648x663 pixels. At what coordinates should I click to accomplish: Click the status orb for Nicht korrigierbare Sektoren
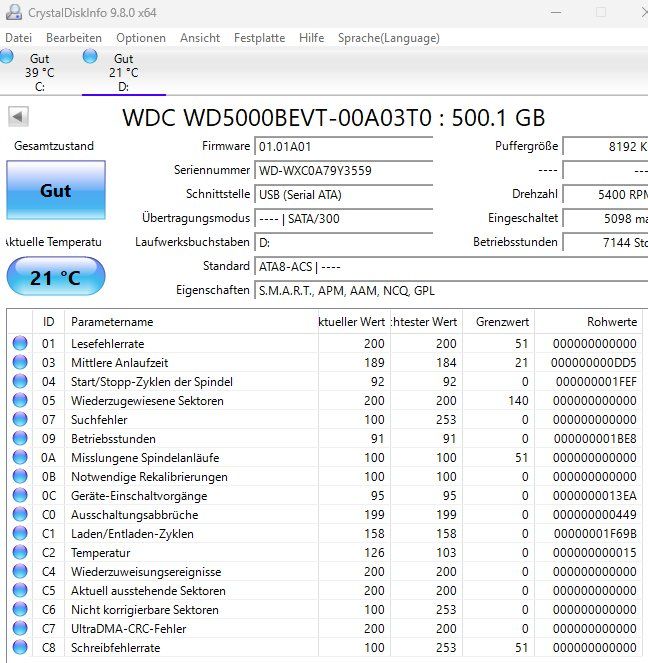tap(20, 609)
